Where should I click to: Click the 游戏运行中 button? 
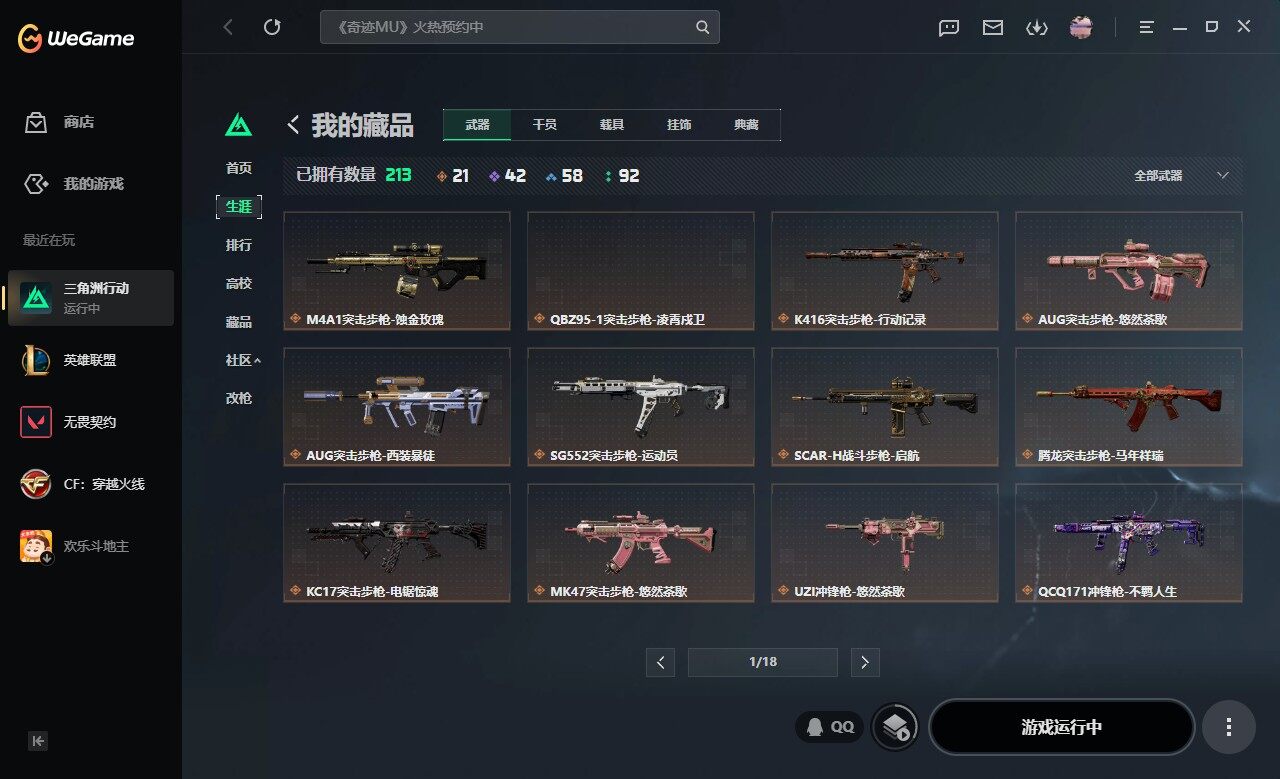pos(1062,727)
